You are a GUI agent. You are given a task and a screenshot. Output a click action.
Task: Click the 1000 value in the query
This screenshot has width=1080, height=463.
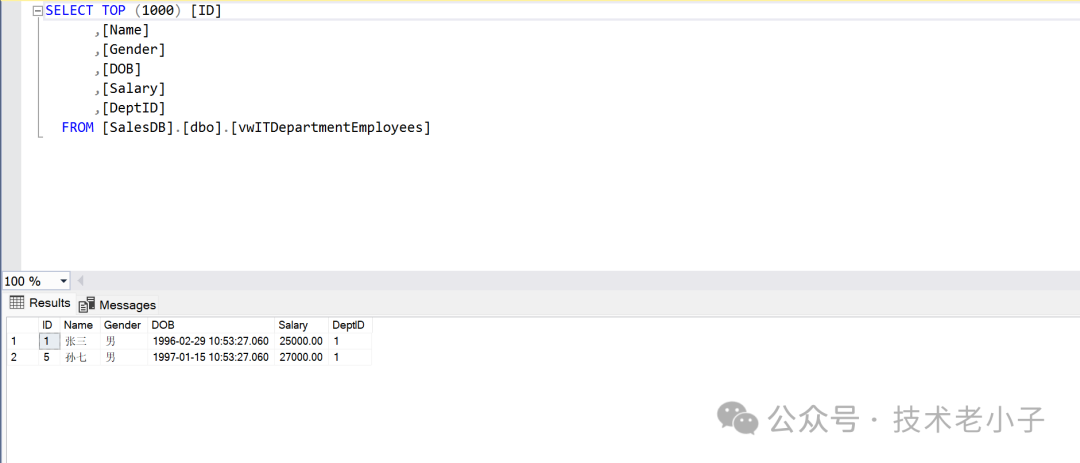click(158, 11)
